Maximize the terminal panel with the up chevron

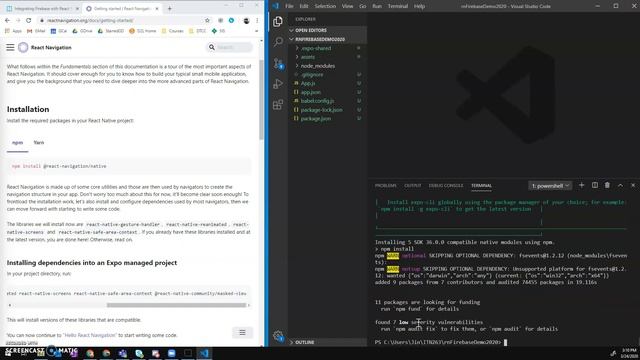[x=620, y=185]
